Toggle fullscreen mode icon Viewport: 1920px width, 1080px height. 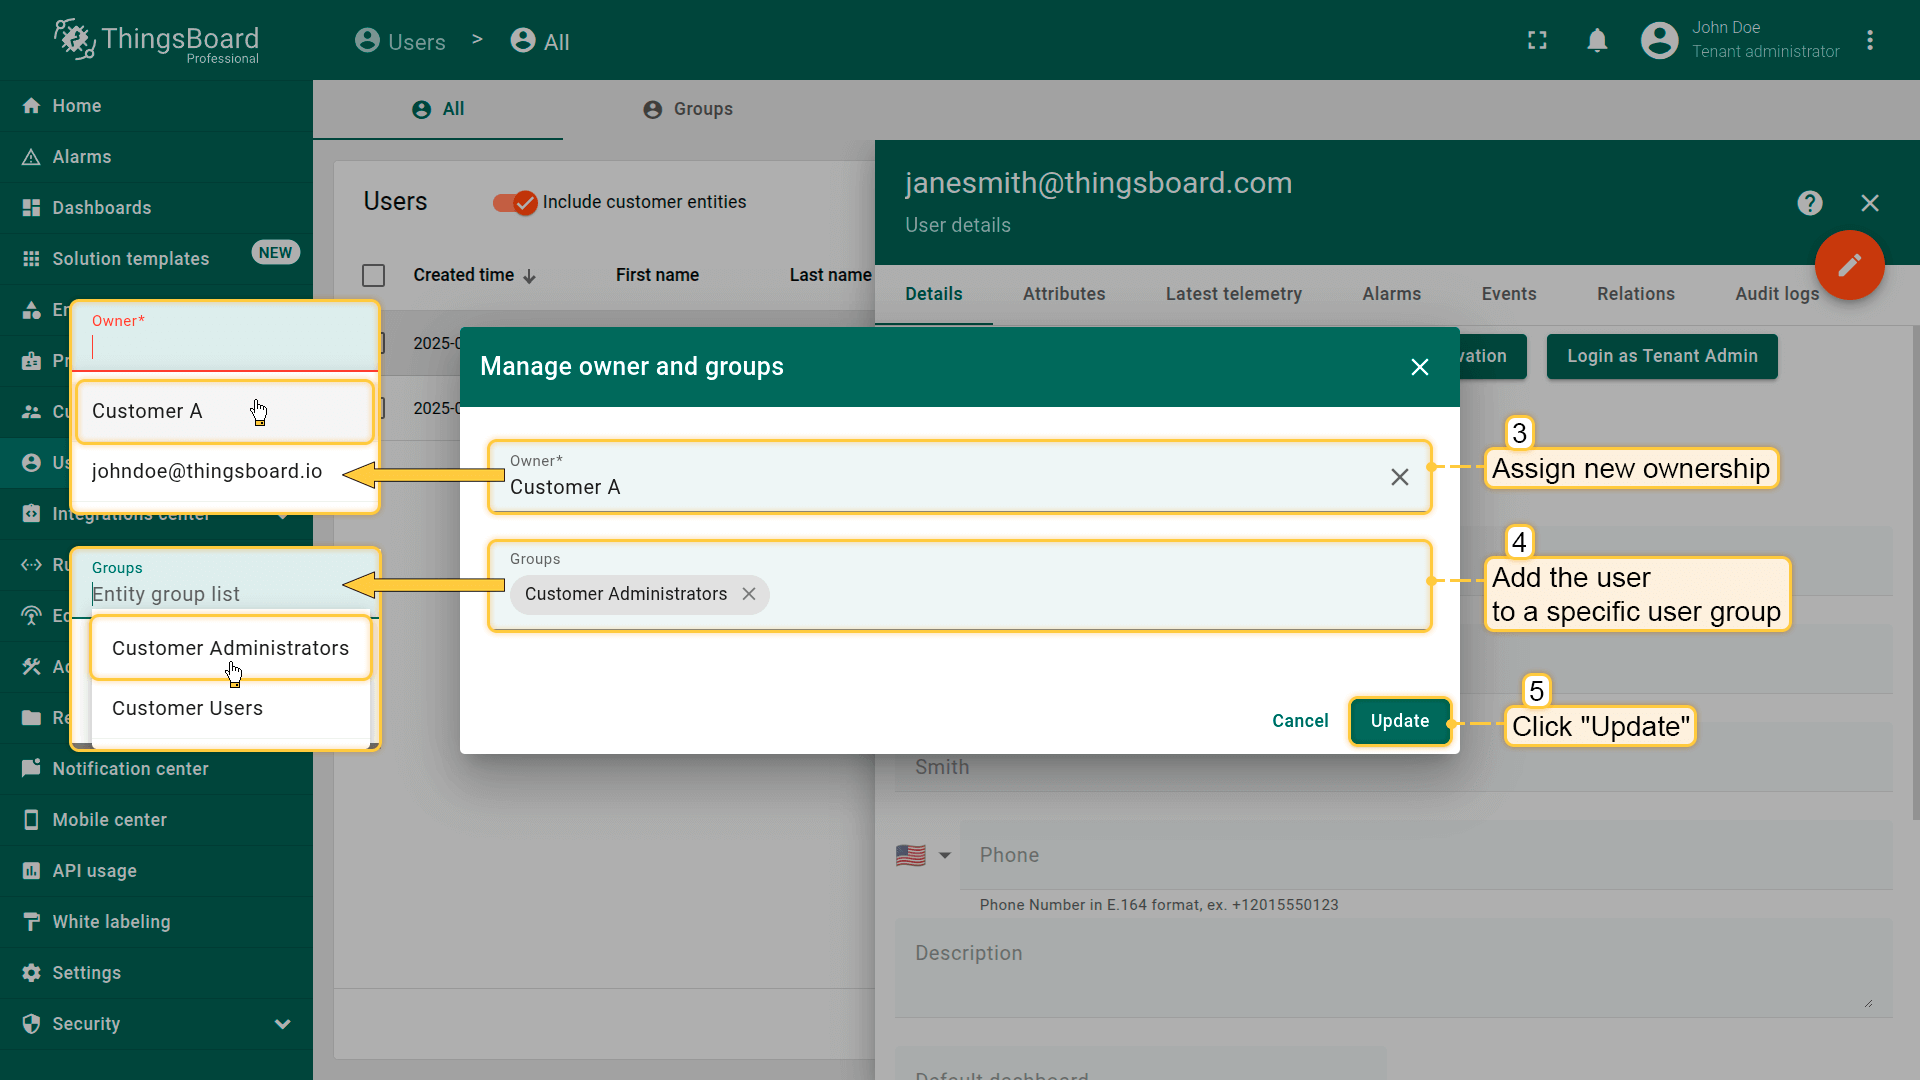[x=1537, y=41]
